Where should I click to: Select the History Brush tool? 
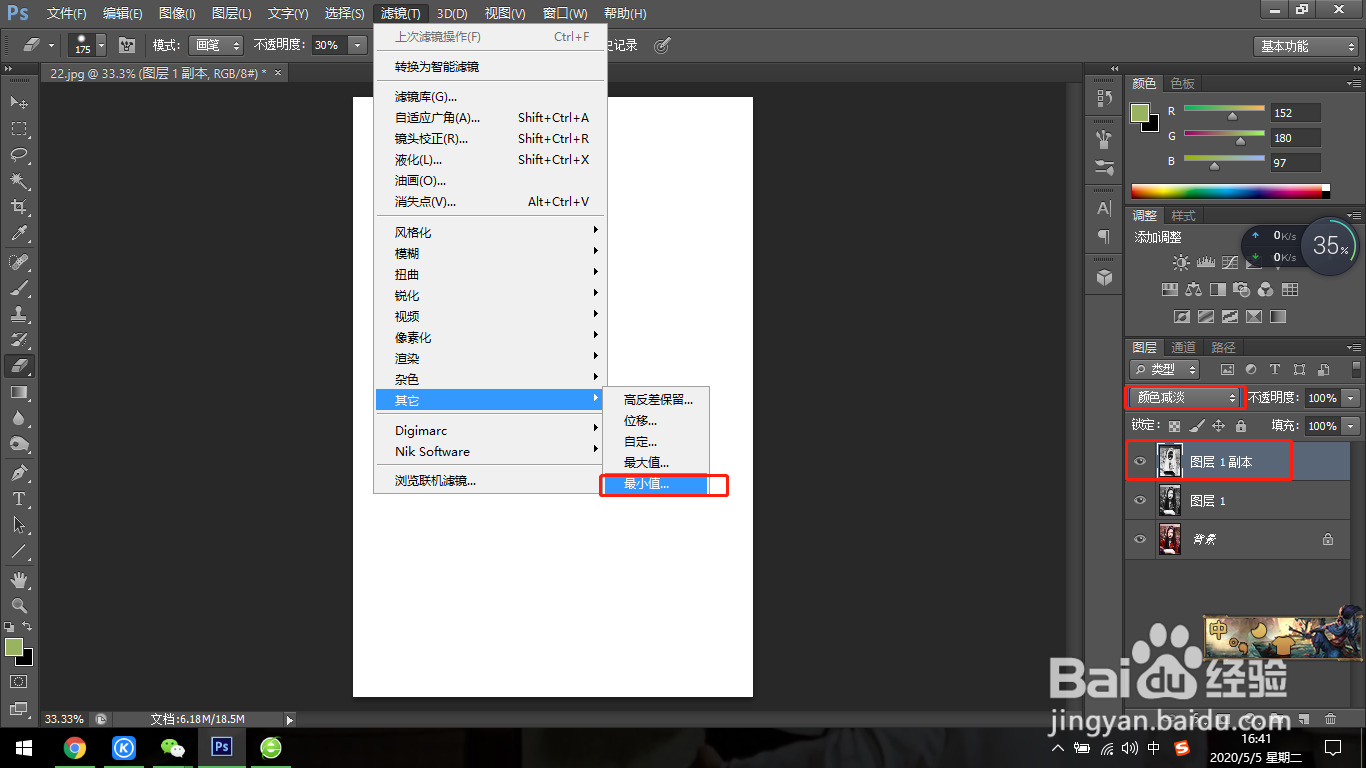pos(19,340)
